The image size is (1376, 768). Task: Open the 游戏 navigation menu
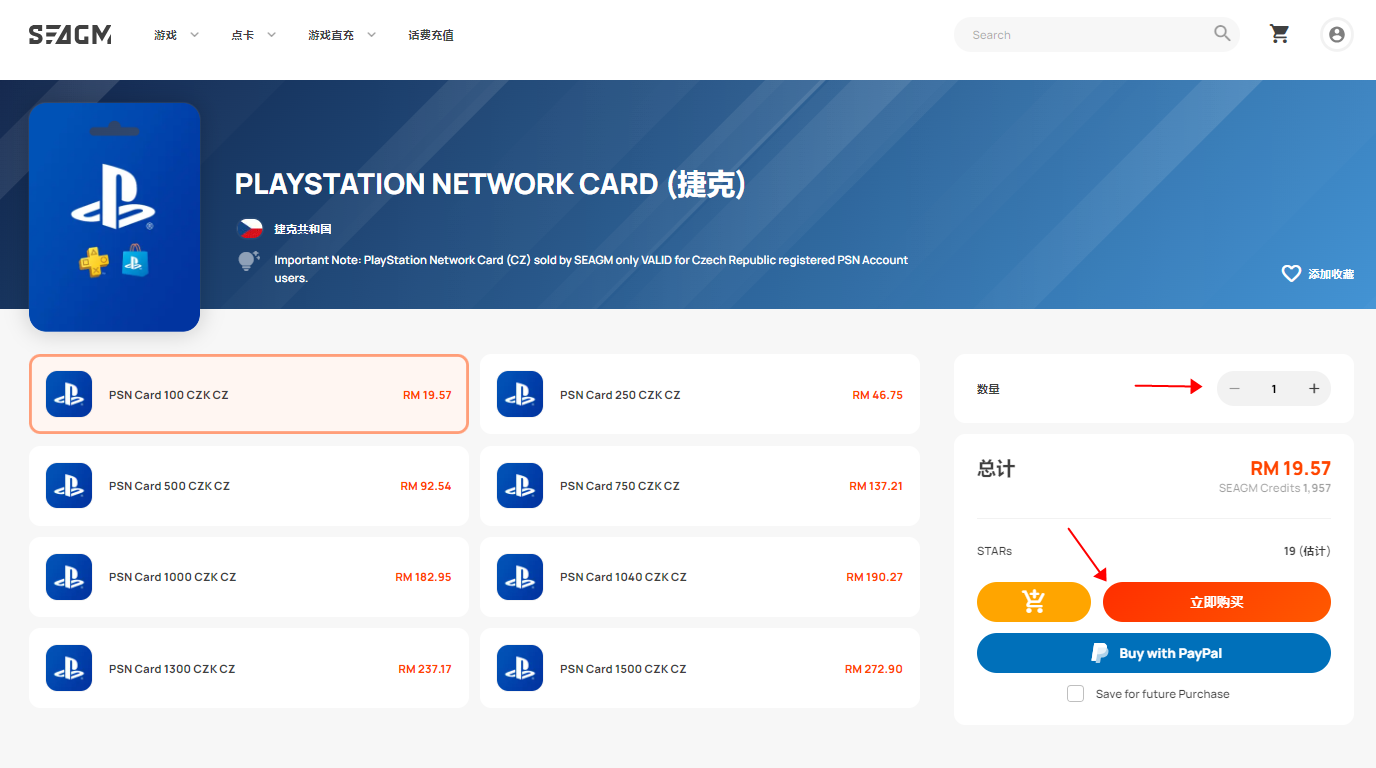click(165, 35)
